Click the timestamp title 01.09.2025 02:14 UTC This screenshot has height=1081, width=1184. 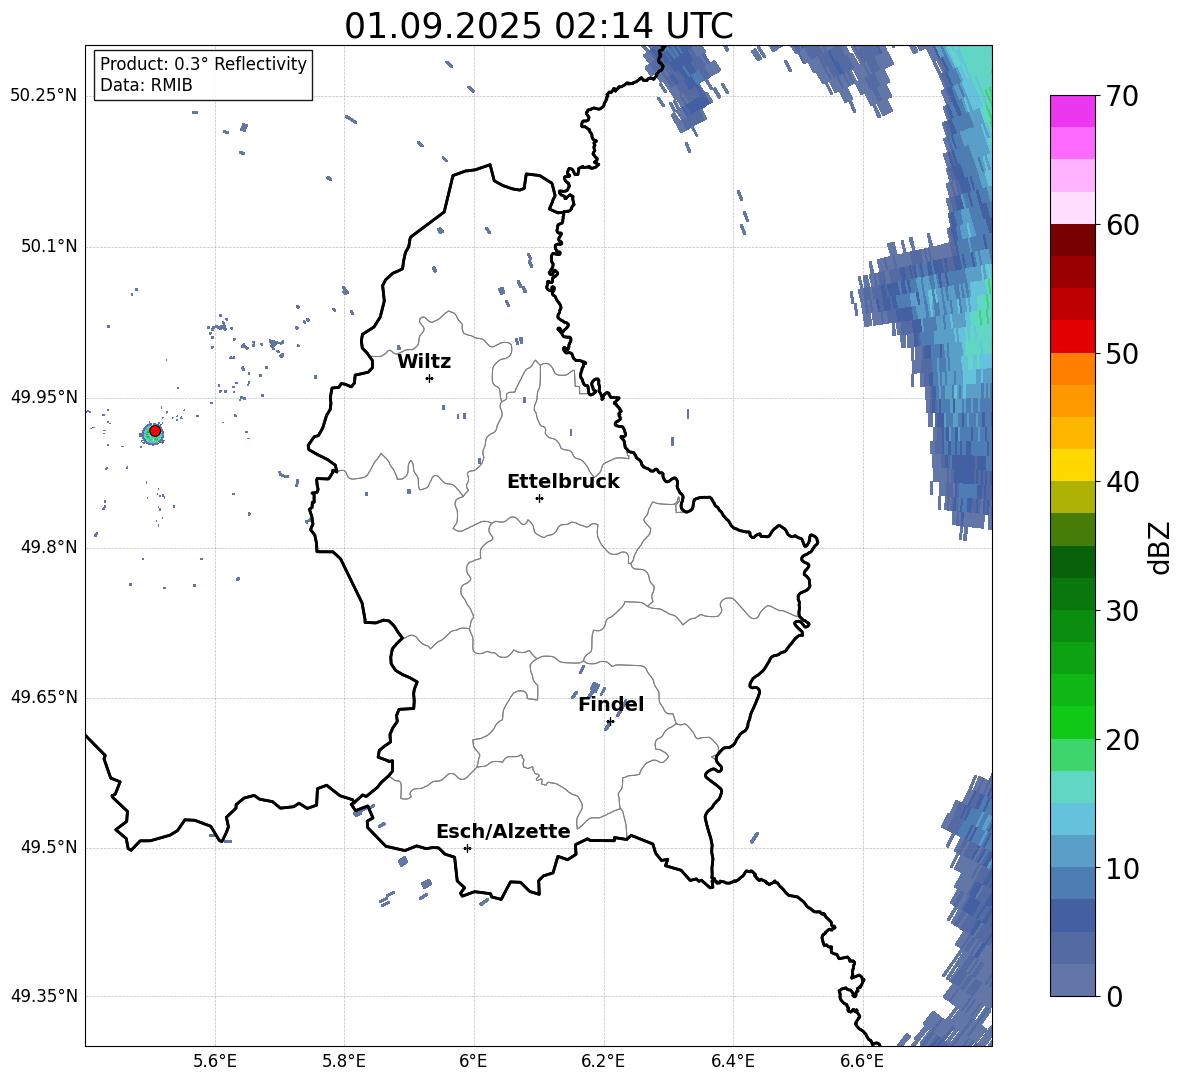point(539,26)
